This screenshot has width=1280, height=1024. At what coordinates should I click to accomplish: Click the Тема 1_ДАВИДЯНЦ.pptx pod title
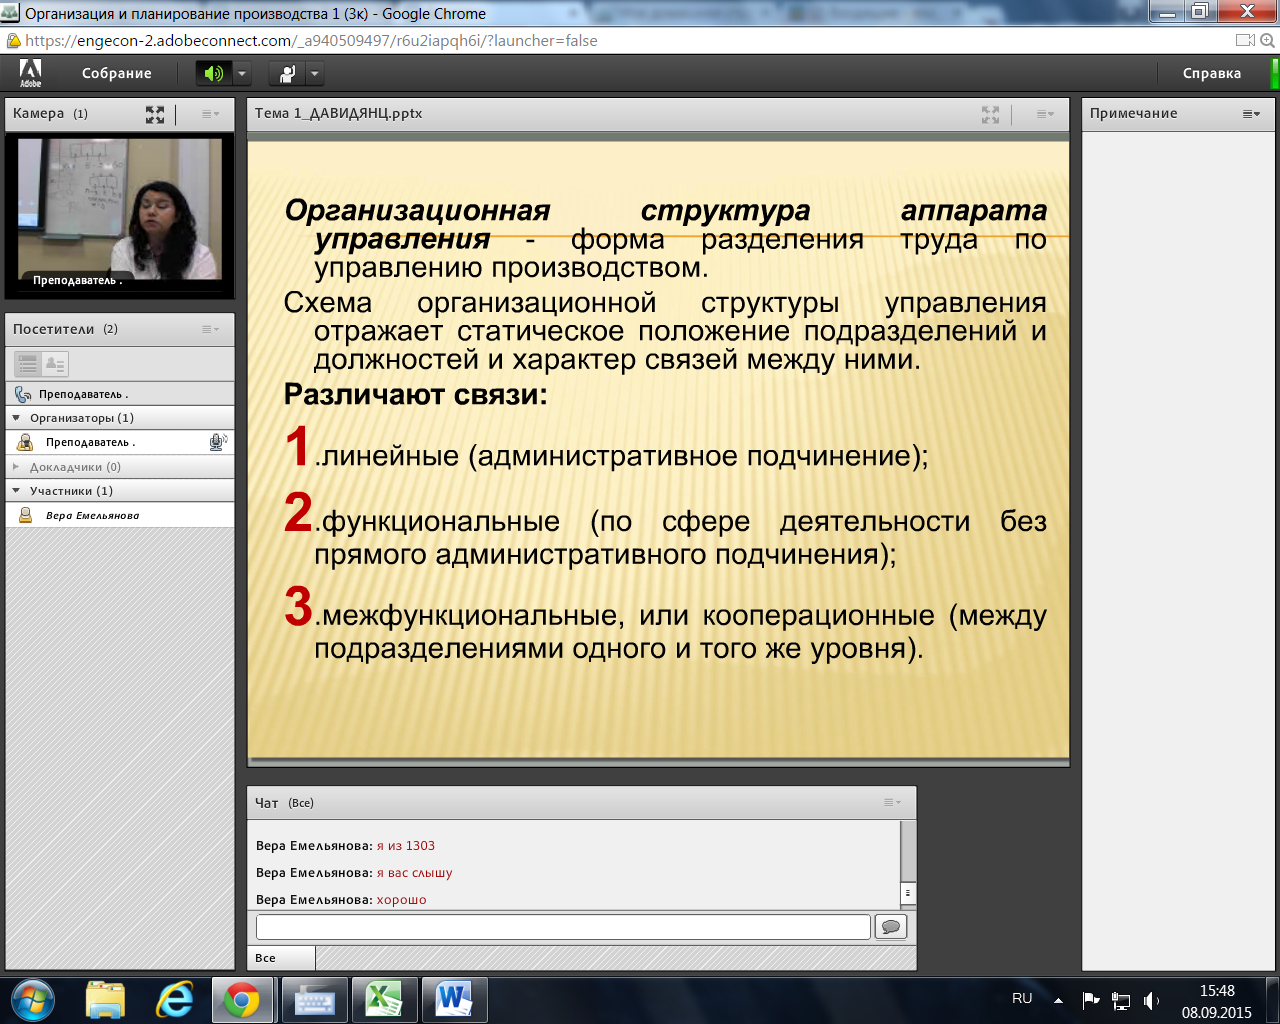pos(339,113)
